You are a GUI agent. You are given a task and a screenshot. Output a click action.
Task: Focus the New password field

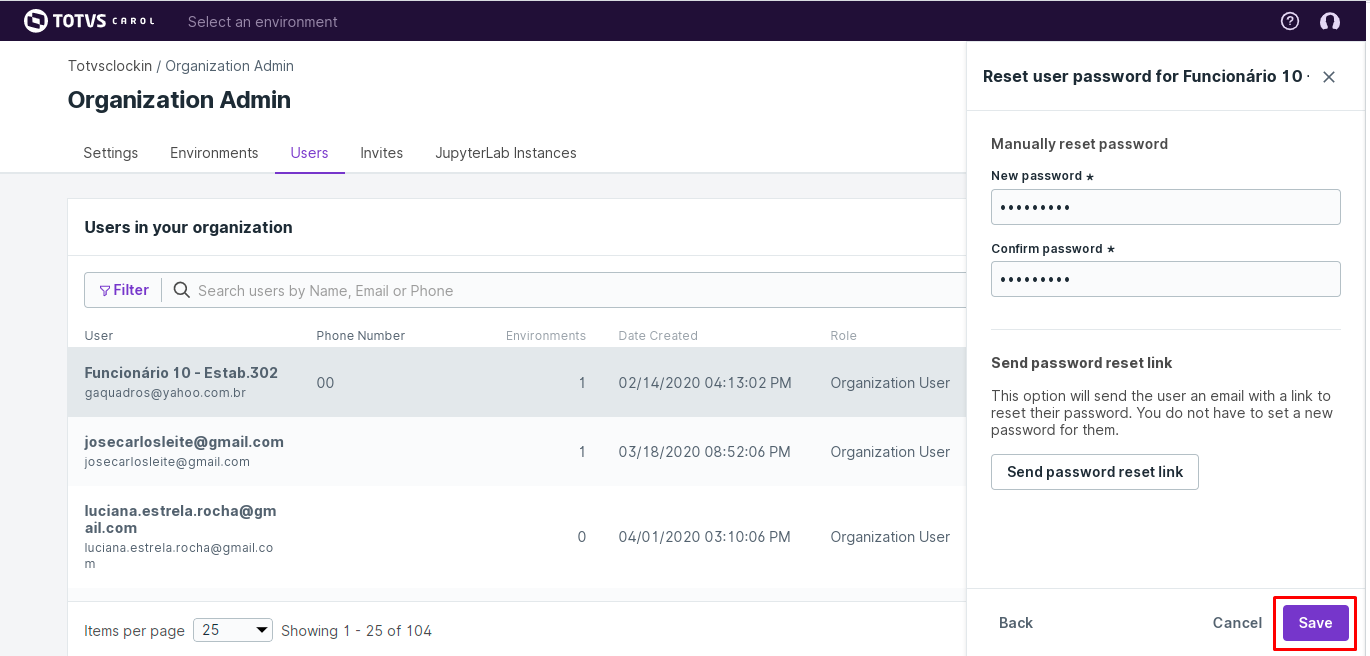coord(1165,207)
